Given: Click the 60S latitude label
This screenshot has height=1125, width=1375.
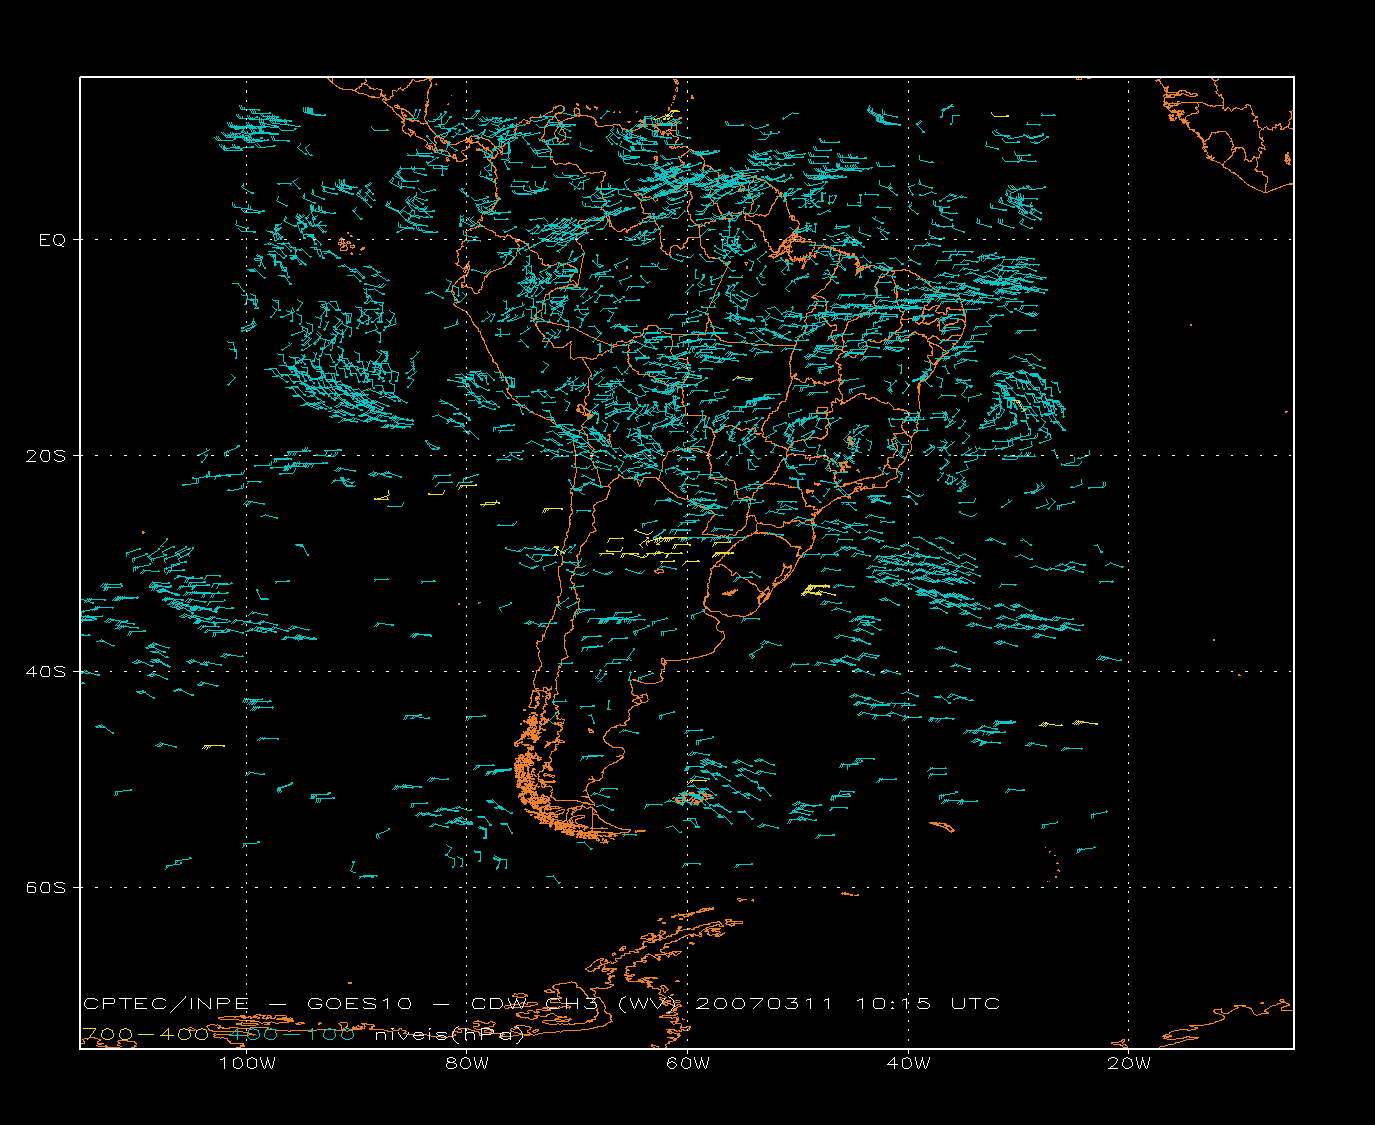Looking at the screenshot, I should click(x=45, y=888).
